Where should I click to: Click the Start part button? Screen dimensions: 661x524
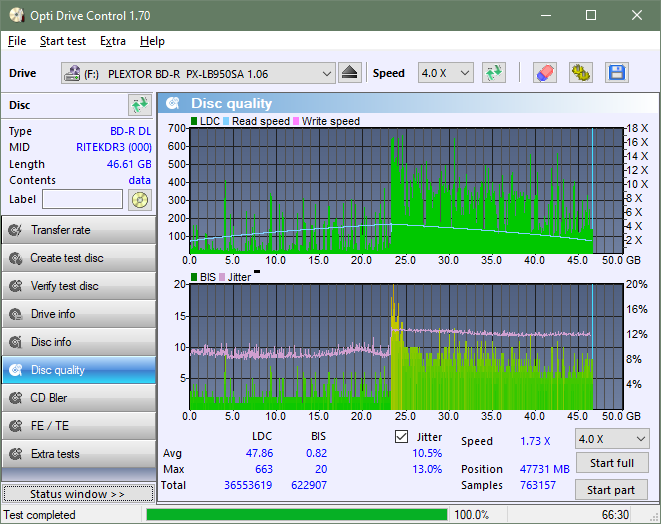coord(611,490)
